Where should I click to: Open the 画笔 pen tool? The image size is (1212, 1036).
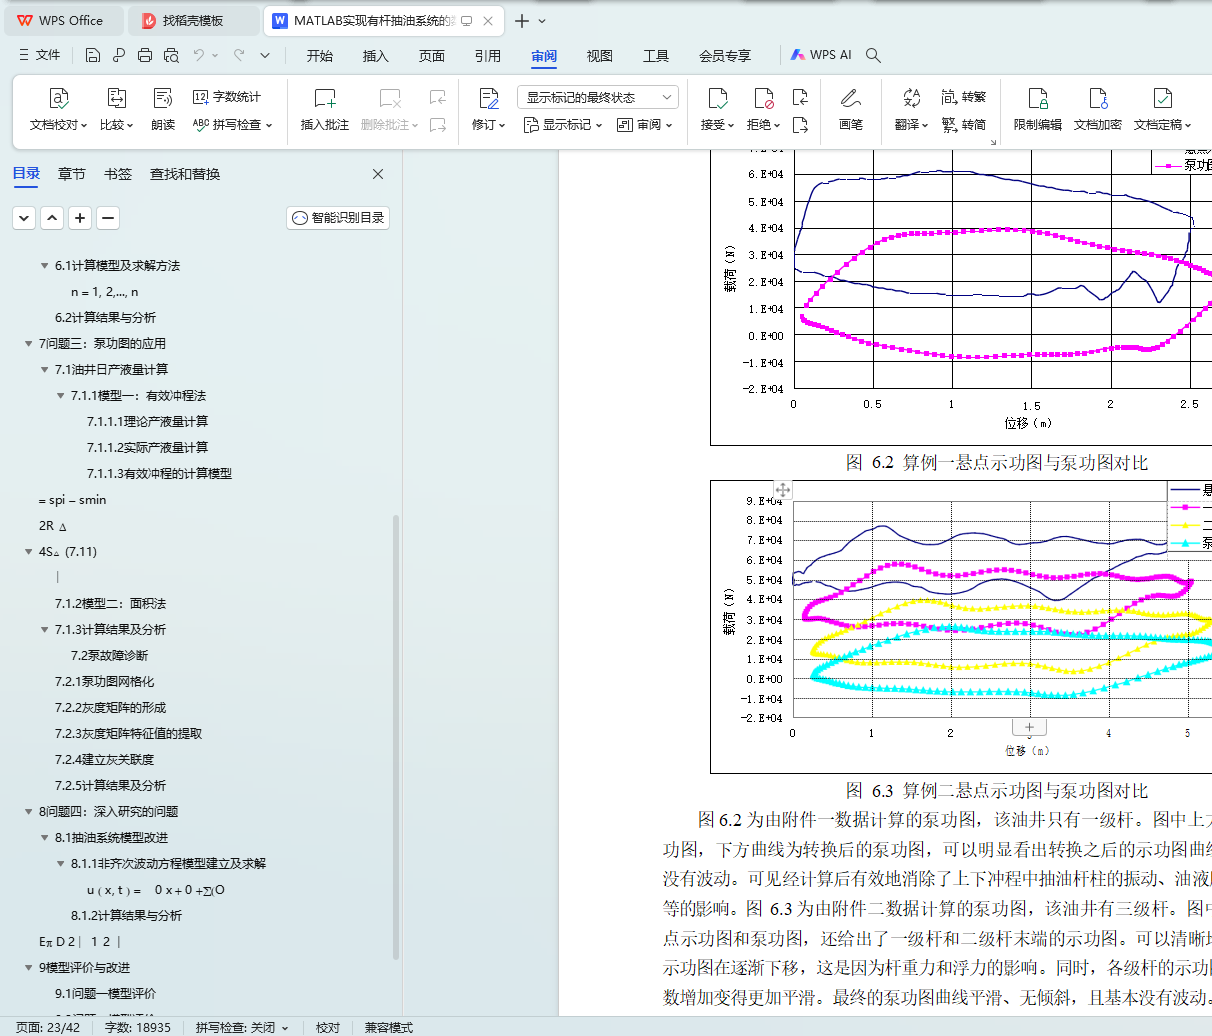(x=851, y=109)
